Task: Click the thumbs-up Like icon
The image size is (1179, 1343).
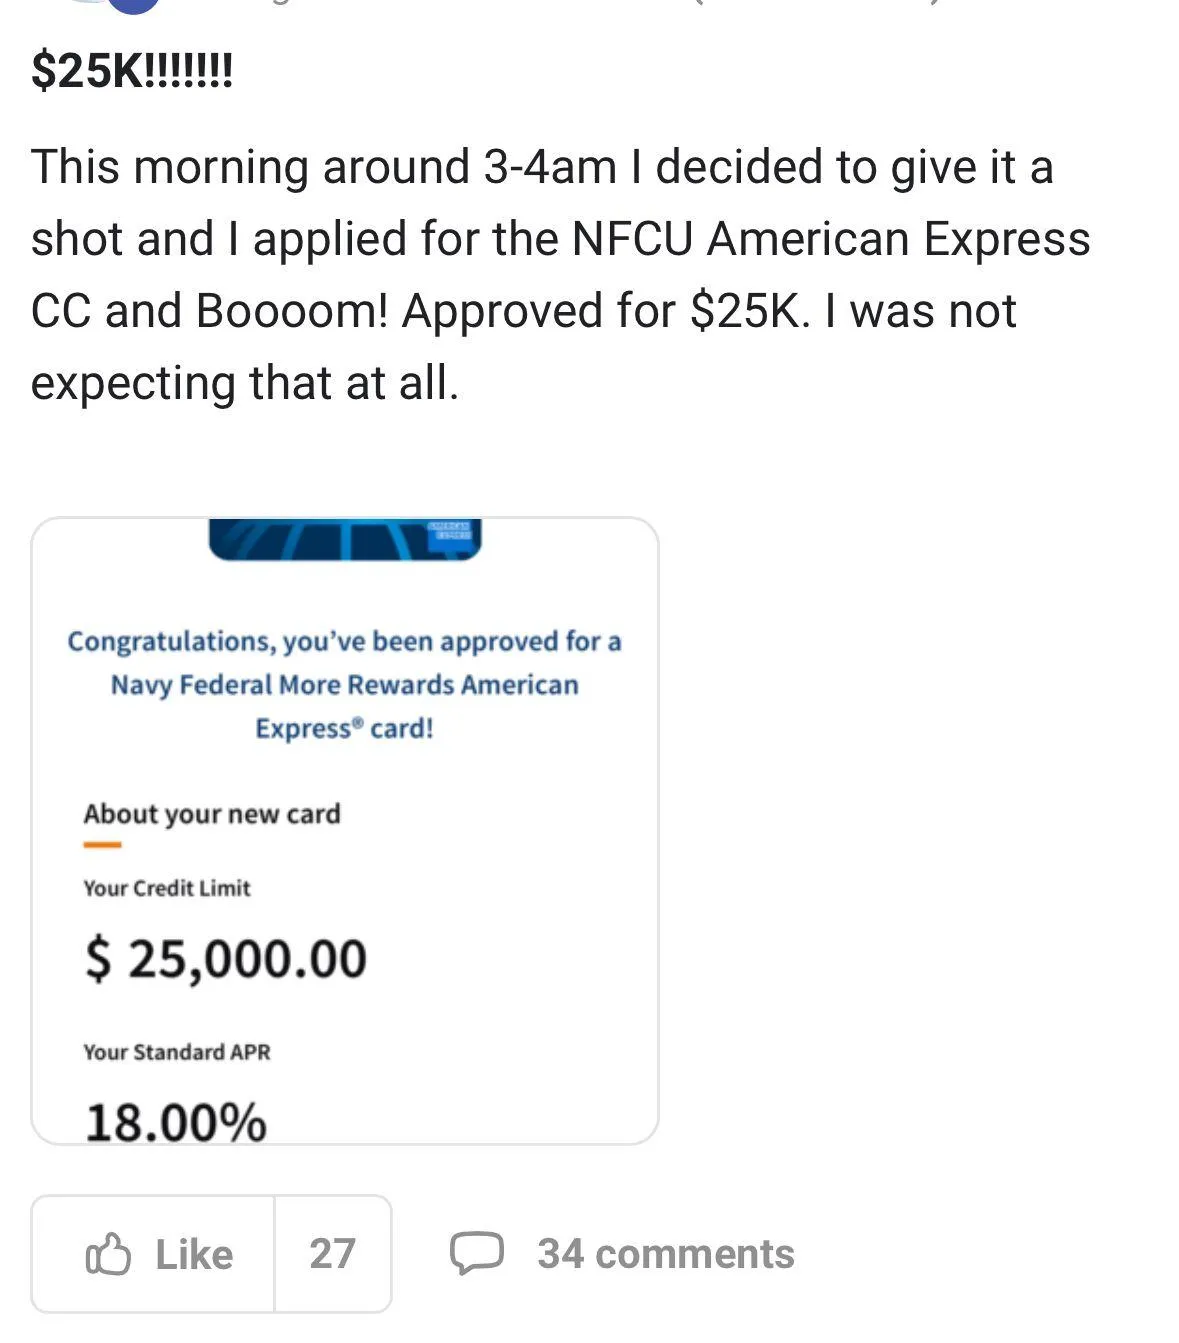Action: click(108, 1254)
